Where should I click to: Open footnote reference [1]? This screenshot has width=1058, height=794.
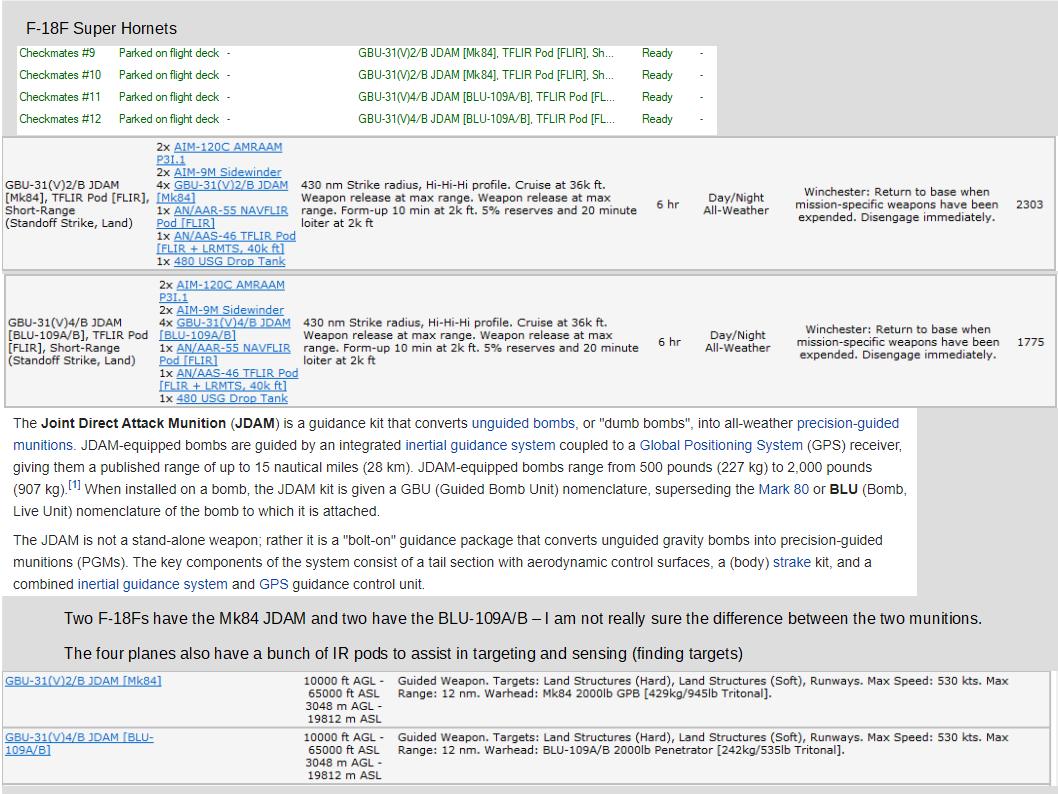(x=74, y=485)
